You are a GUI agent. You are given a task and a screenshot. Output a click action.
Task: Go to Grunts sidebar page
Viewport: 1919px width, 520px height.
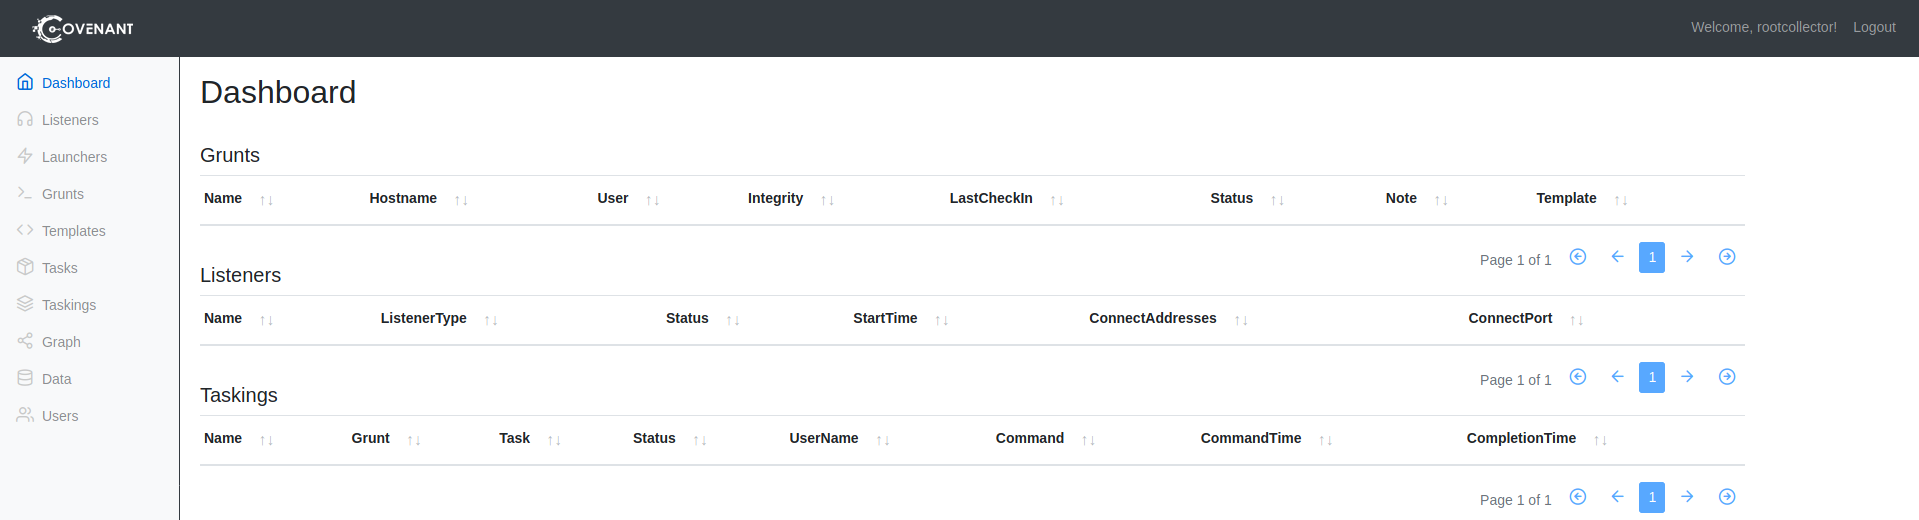(x=50, y=194)
